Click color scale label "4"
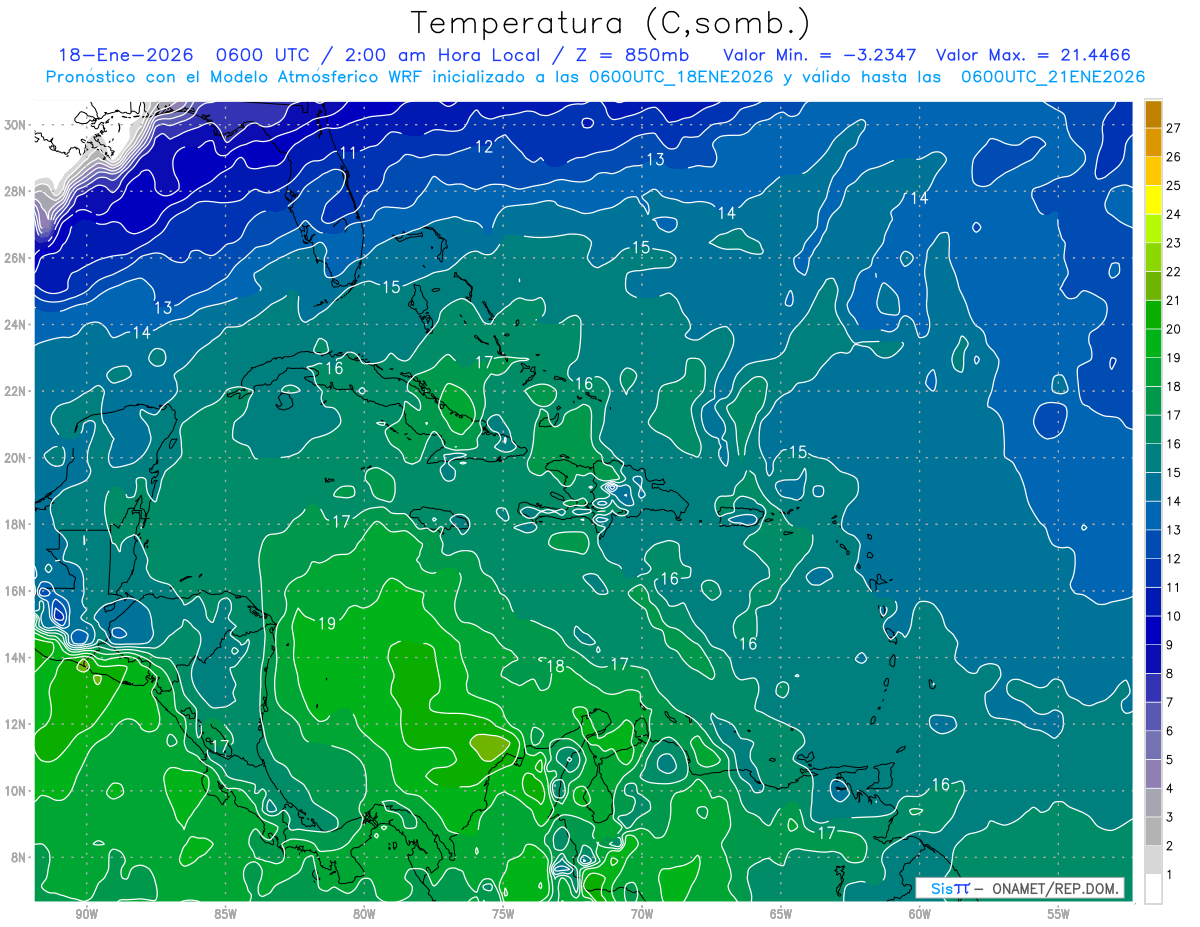Image resolution: width=1200 pixels, height=927 pixels. coord(1170,789)
